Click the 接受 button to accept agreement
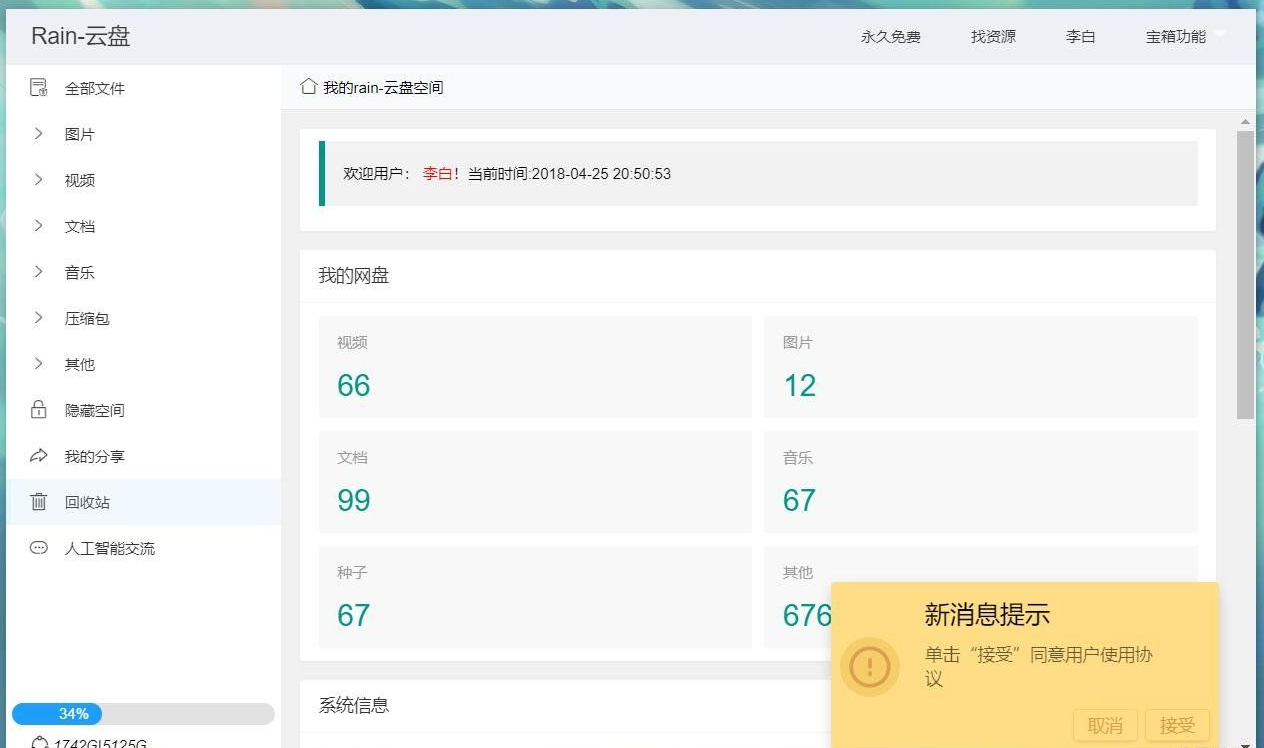The width and height of the screenshot is (1264, 748). tap(1178, 725)
